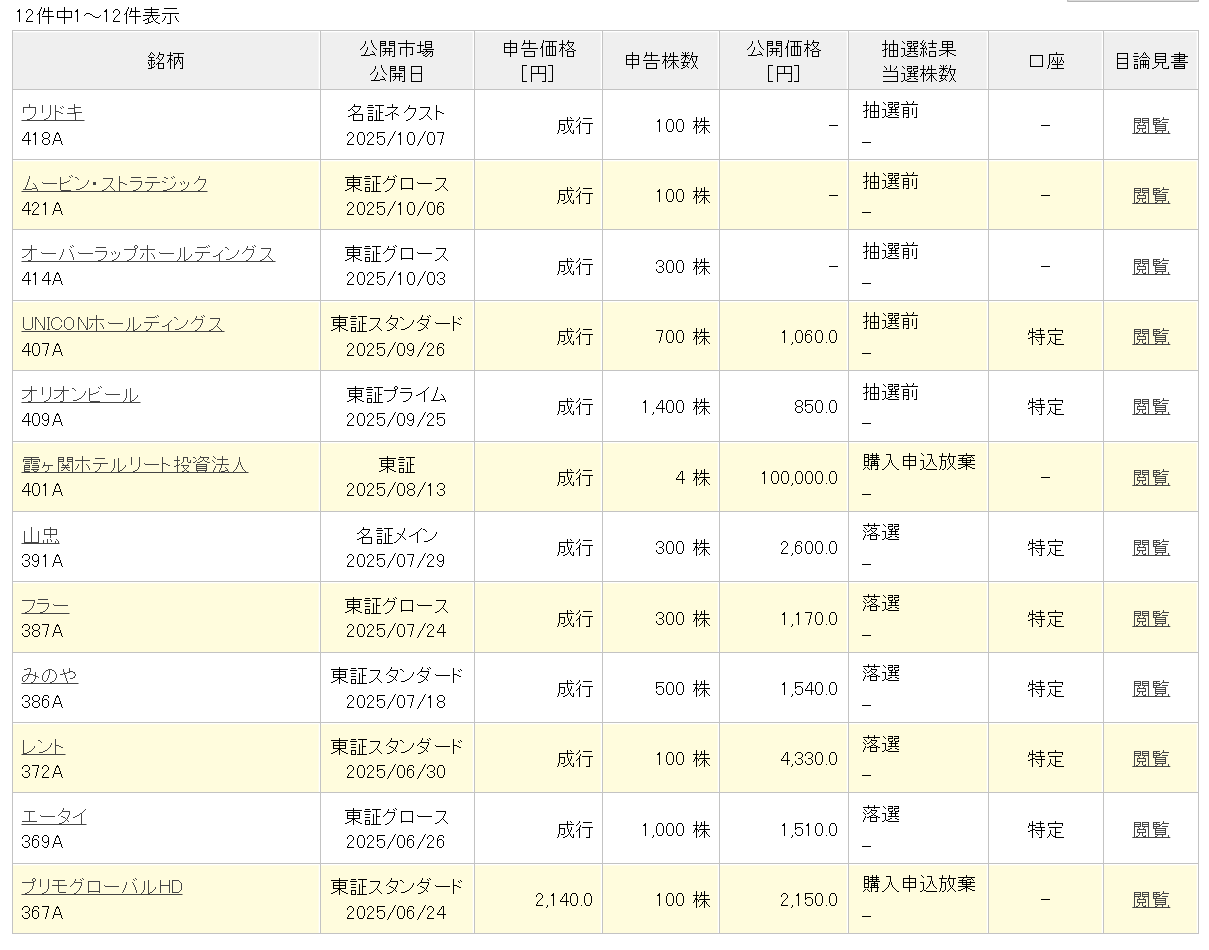The height and width of the screenshot is (950, 1209).
Task: Open the フラー stock link
Action: [x=45, y=606]
